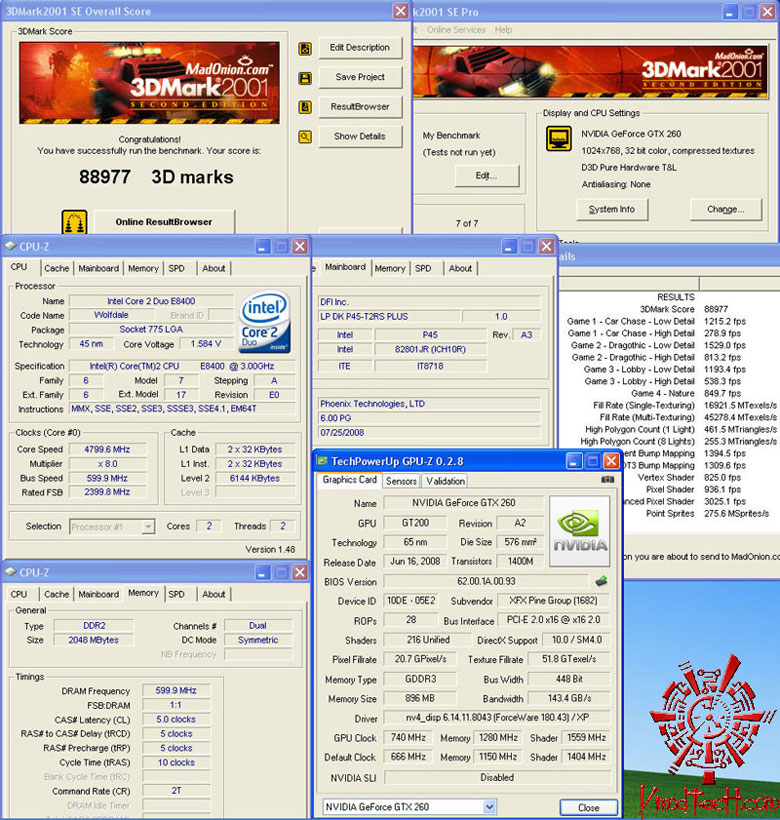The image size is (780, 820).
Task: Close GPU-Z with the Close button
Action: coord(589,807)
